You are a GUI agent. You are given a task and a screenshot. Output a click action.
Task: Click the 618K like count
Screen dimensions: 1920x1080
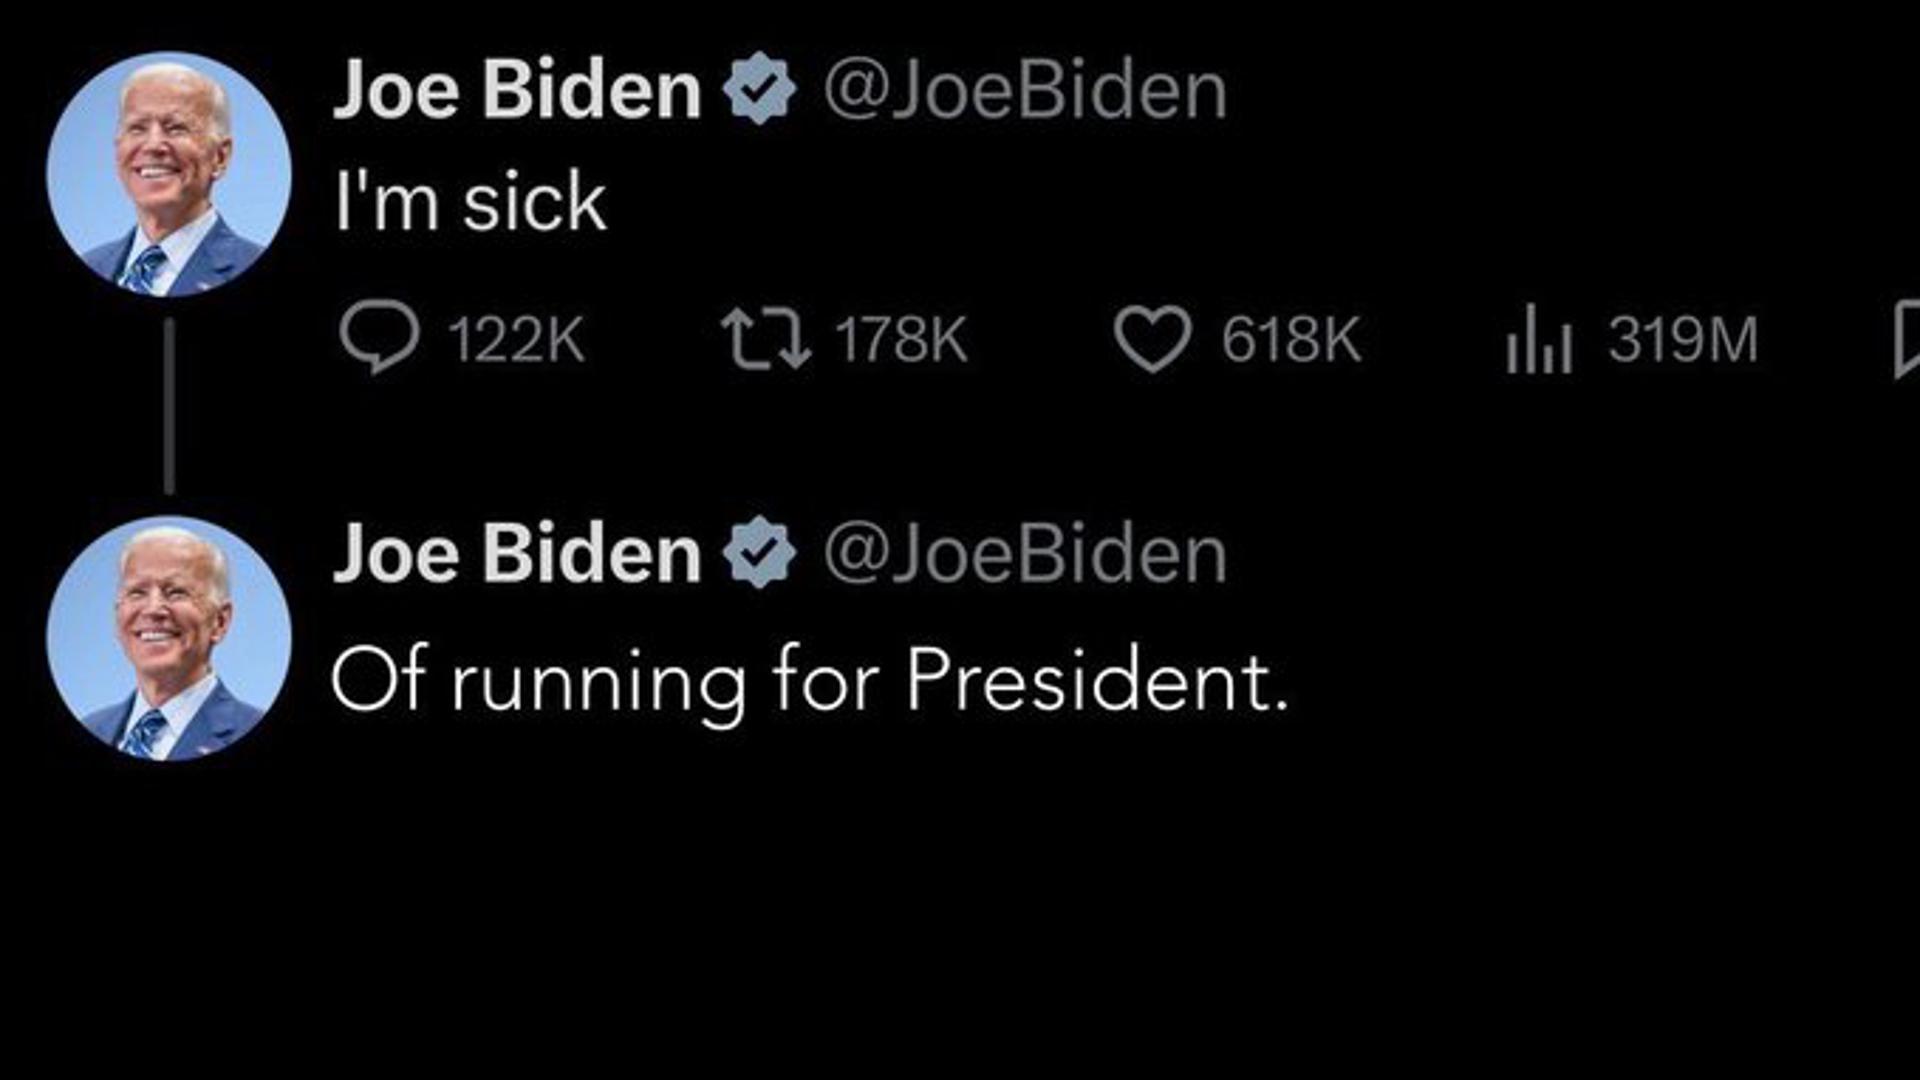(1290, 340)
